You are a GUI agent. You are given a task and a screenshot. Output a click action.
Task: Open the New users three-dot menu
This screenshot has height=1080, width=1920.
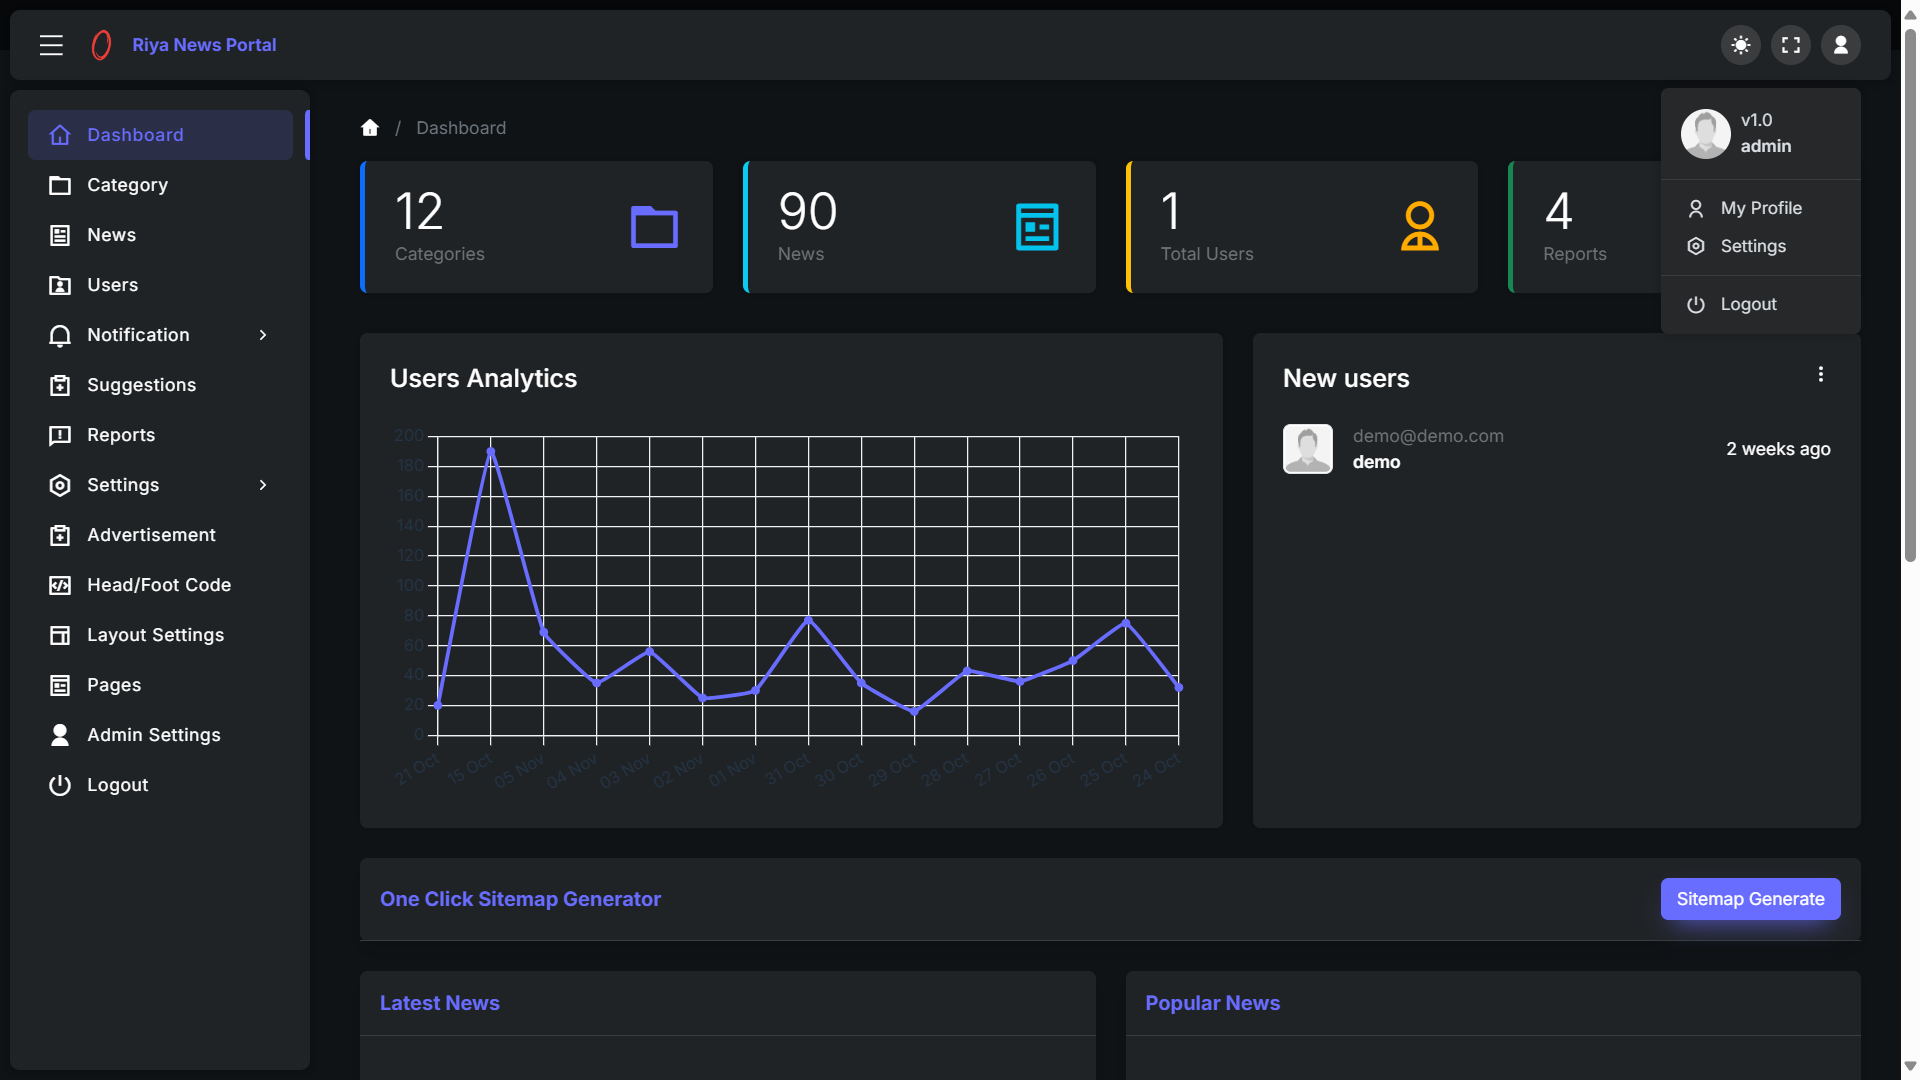[x=1820, y=374]
